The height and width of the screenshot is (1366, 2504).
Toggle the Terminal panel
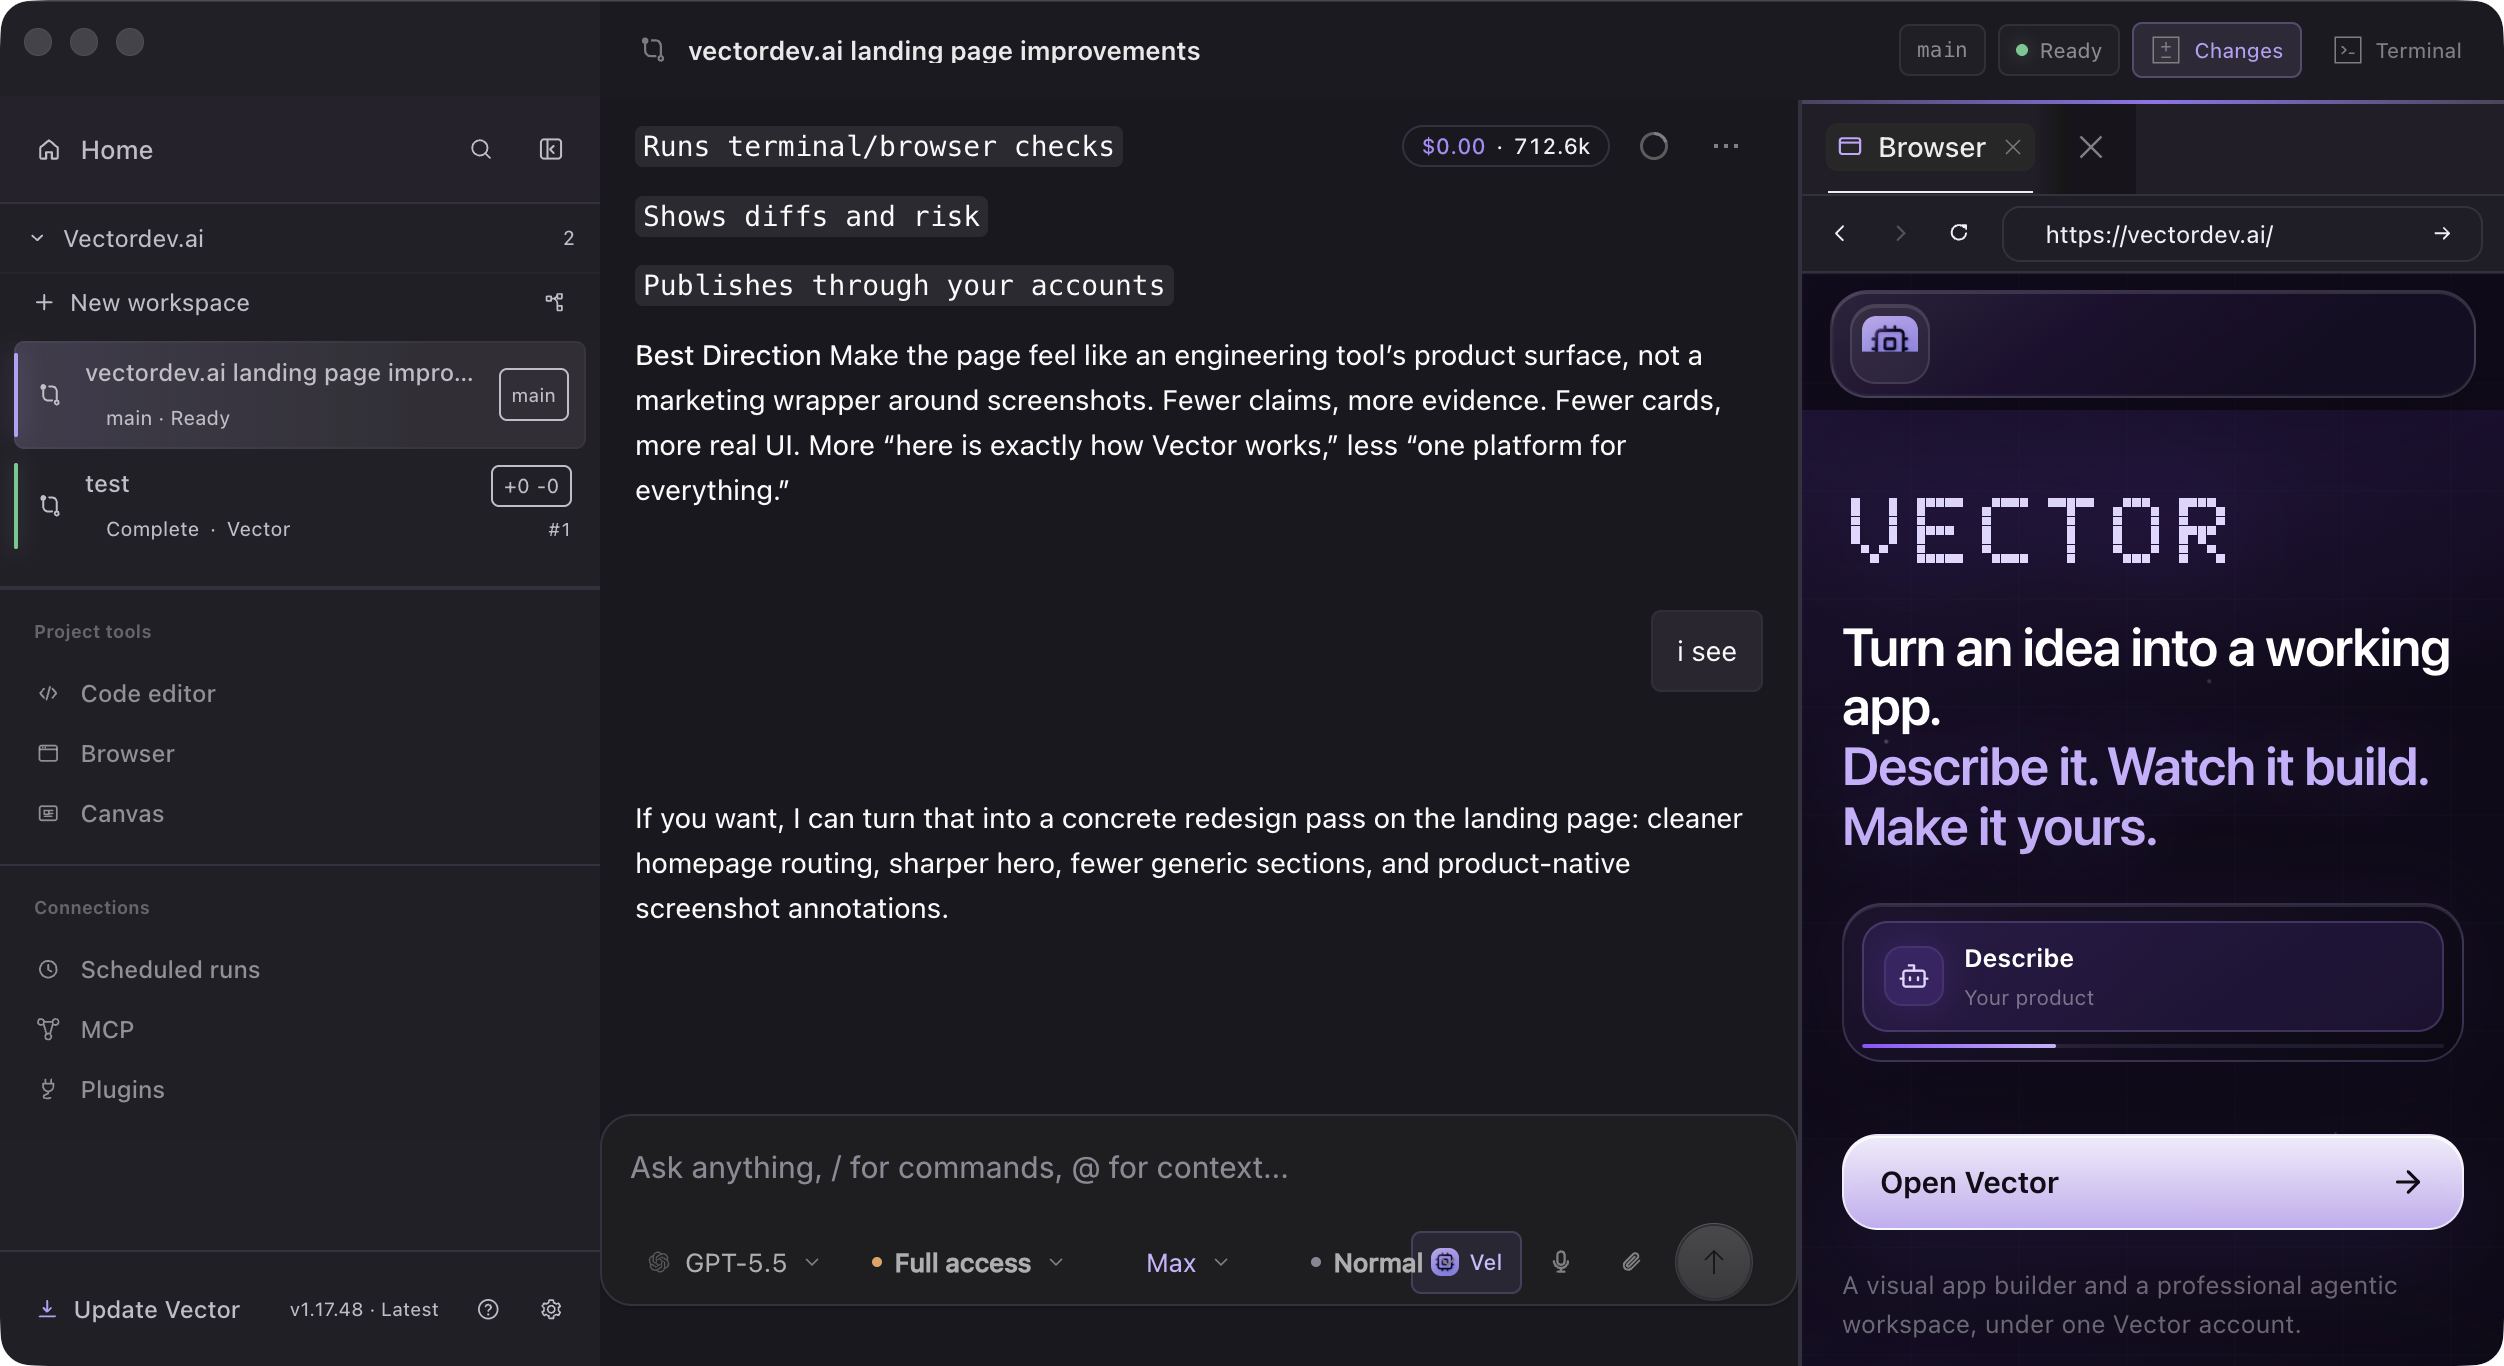tap(2397, 50)
